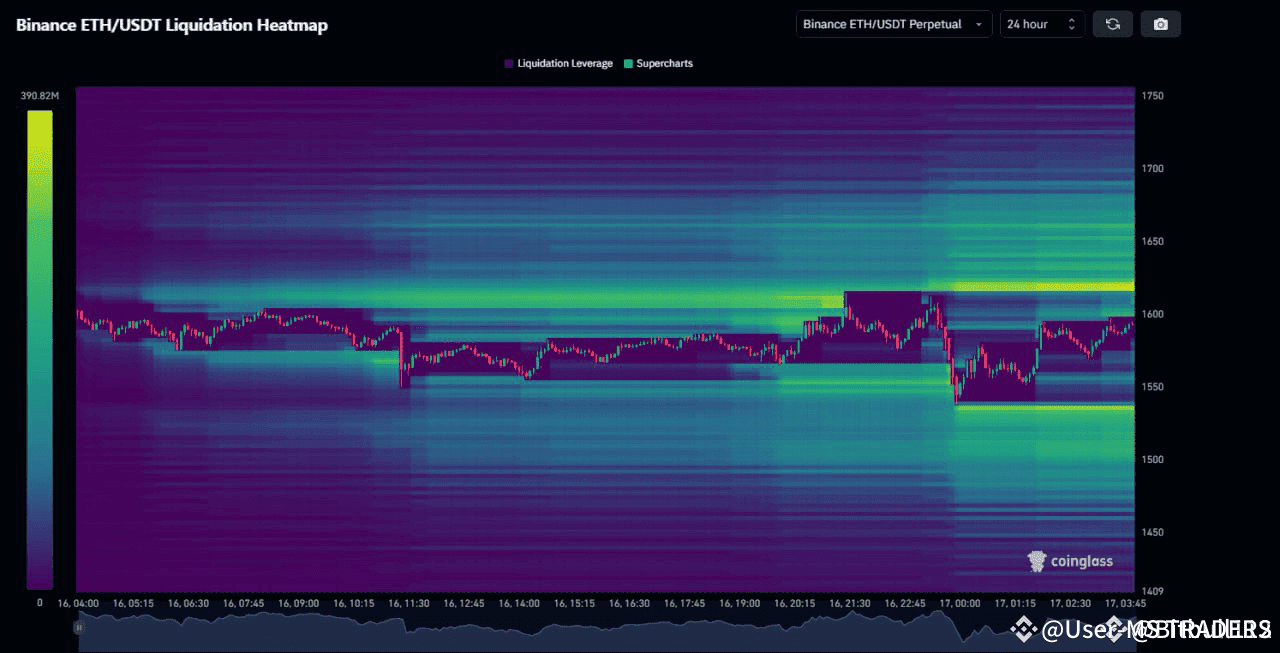Click the 17, 03:45 time axis label
Screen dimensions: 1280x653
(1125, 604)
